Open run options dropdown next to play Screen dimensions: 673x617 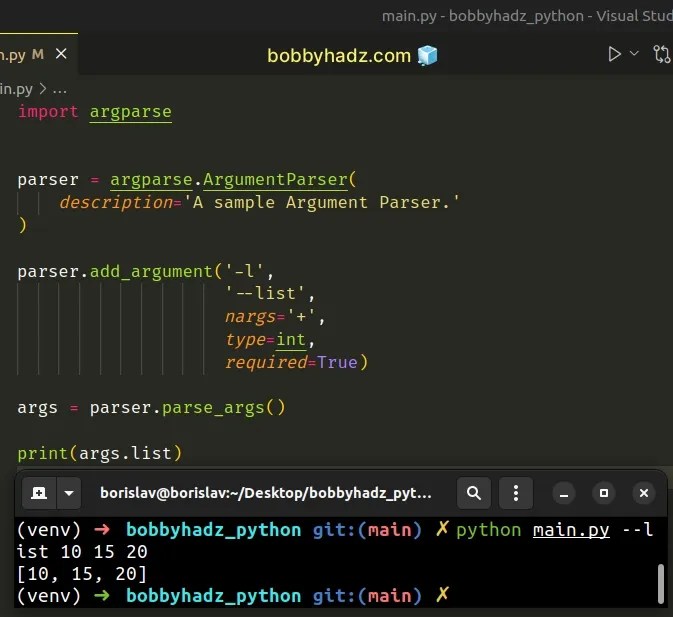pyautogui.click(x=634, y=54)
